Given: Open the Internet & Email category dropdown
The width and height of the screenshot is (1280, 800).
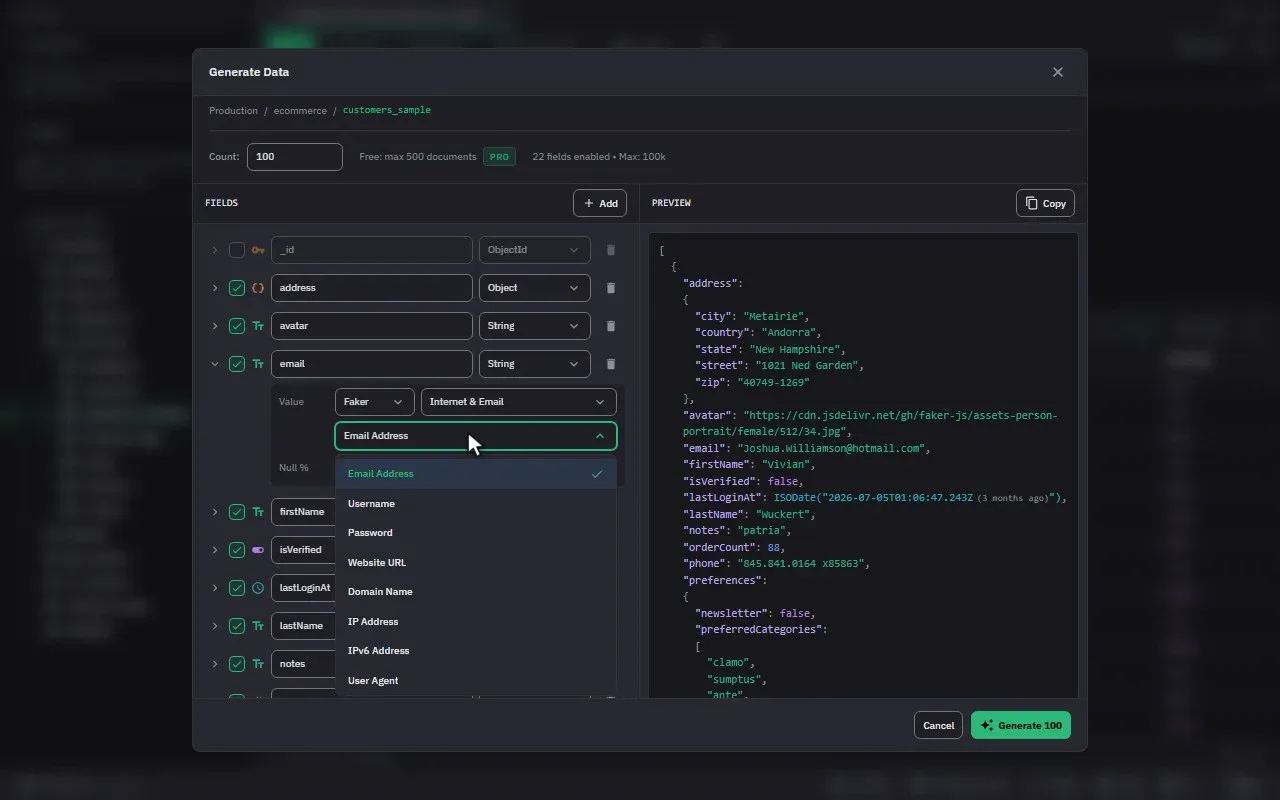Looking at the screenshot, I should pyautogui.click(x=519, y=402).
